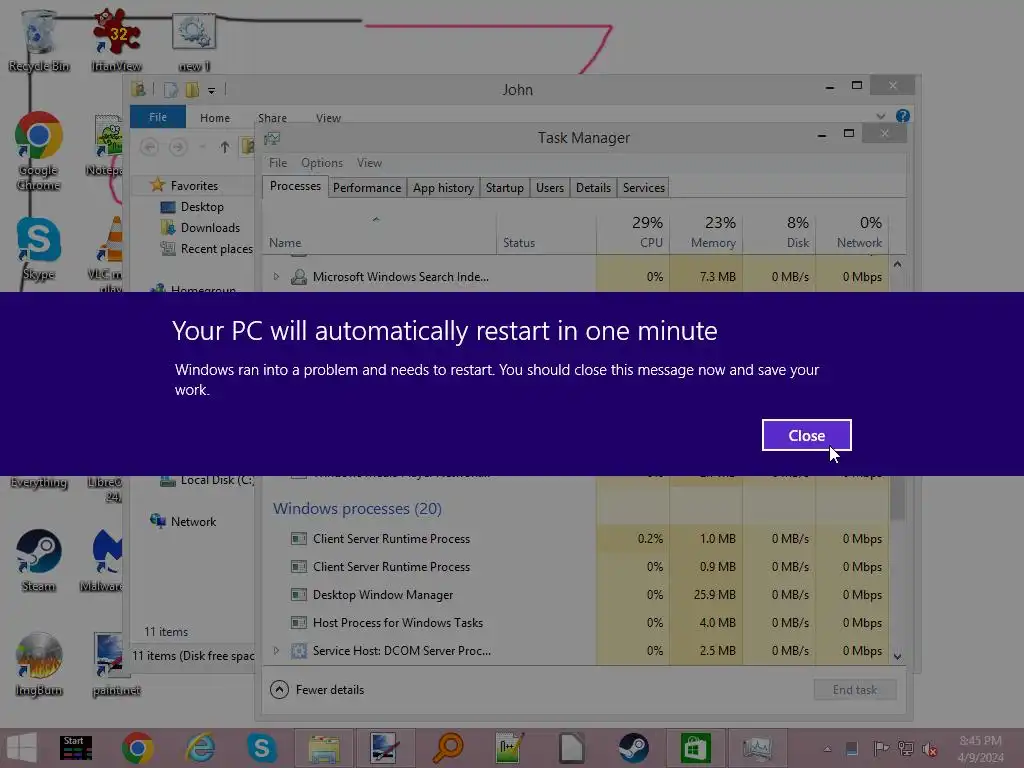Select Desktop under Favorites
This screenshot has height=768, width=1024.
tap(193, 207)
